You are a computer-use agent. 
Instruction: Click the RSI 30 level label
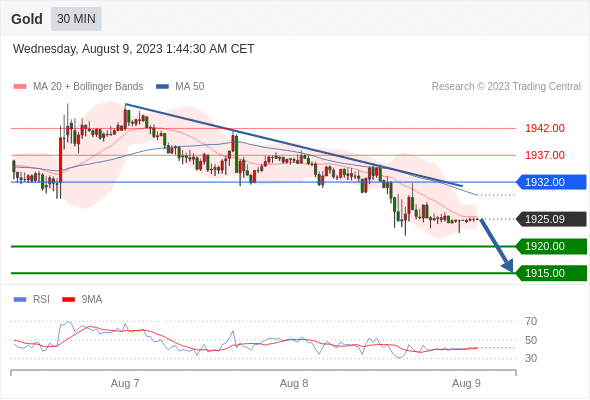(531, 358)
